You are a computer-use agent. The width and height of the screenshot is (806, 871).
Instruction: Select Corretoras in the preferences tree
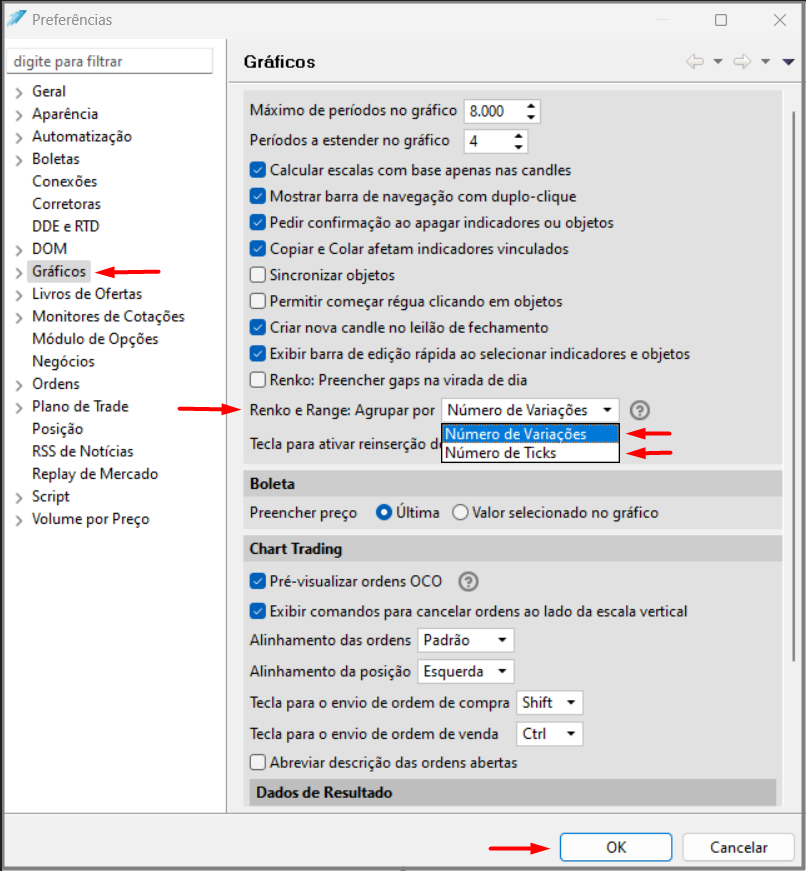click(x=67, y=204)
